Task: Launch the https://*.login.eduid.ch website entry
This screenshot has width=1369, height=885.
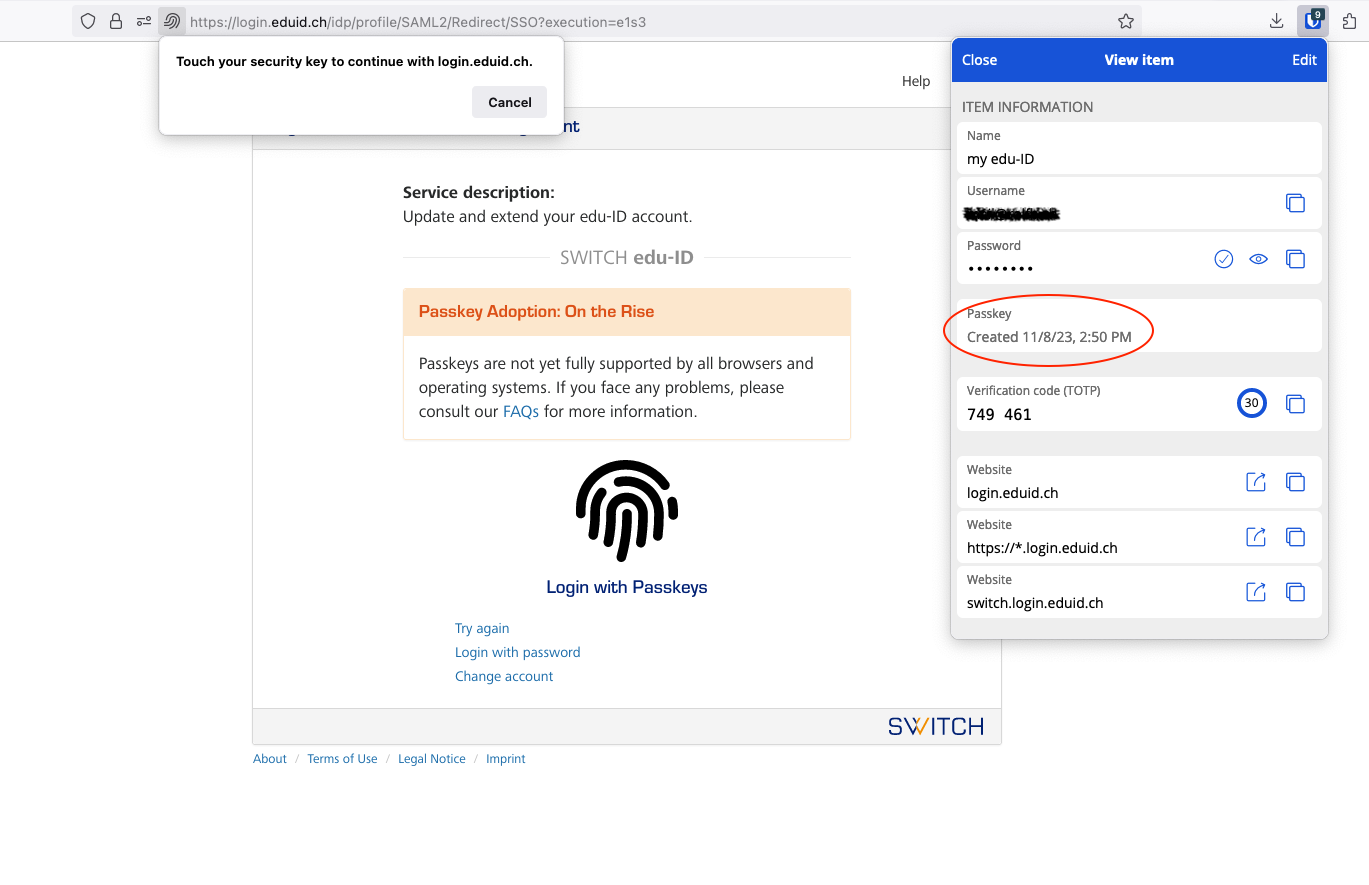Action: pyautogui.click(x=1256, y=537)
